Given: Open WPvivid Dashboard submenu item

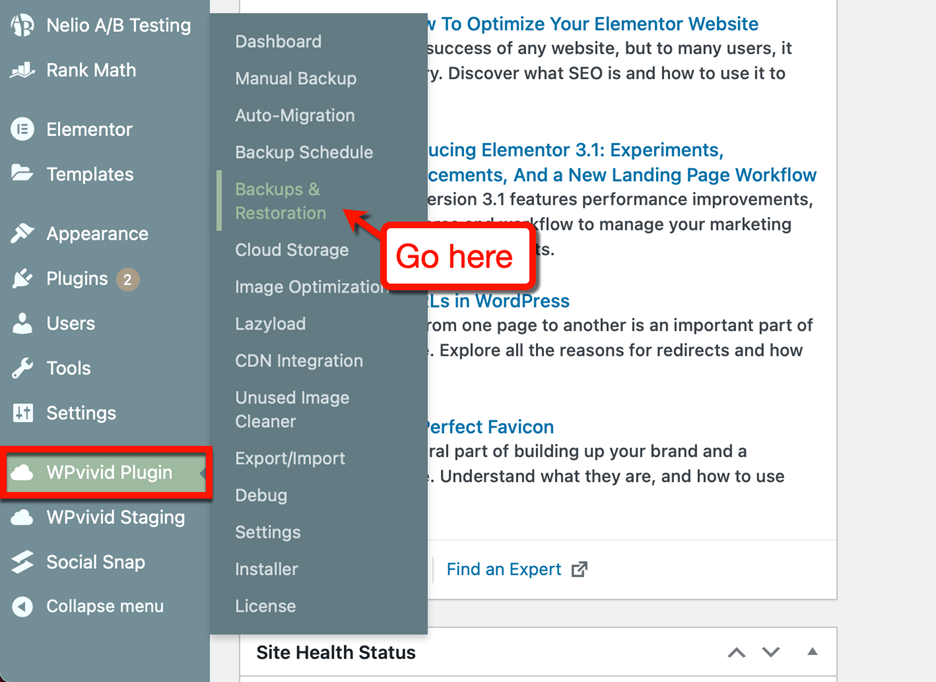Looking at the screenshot, I should tap(278, 41).
